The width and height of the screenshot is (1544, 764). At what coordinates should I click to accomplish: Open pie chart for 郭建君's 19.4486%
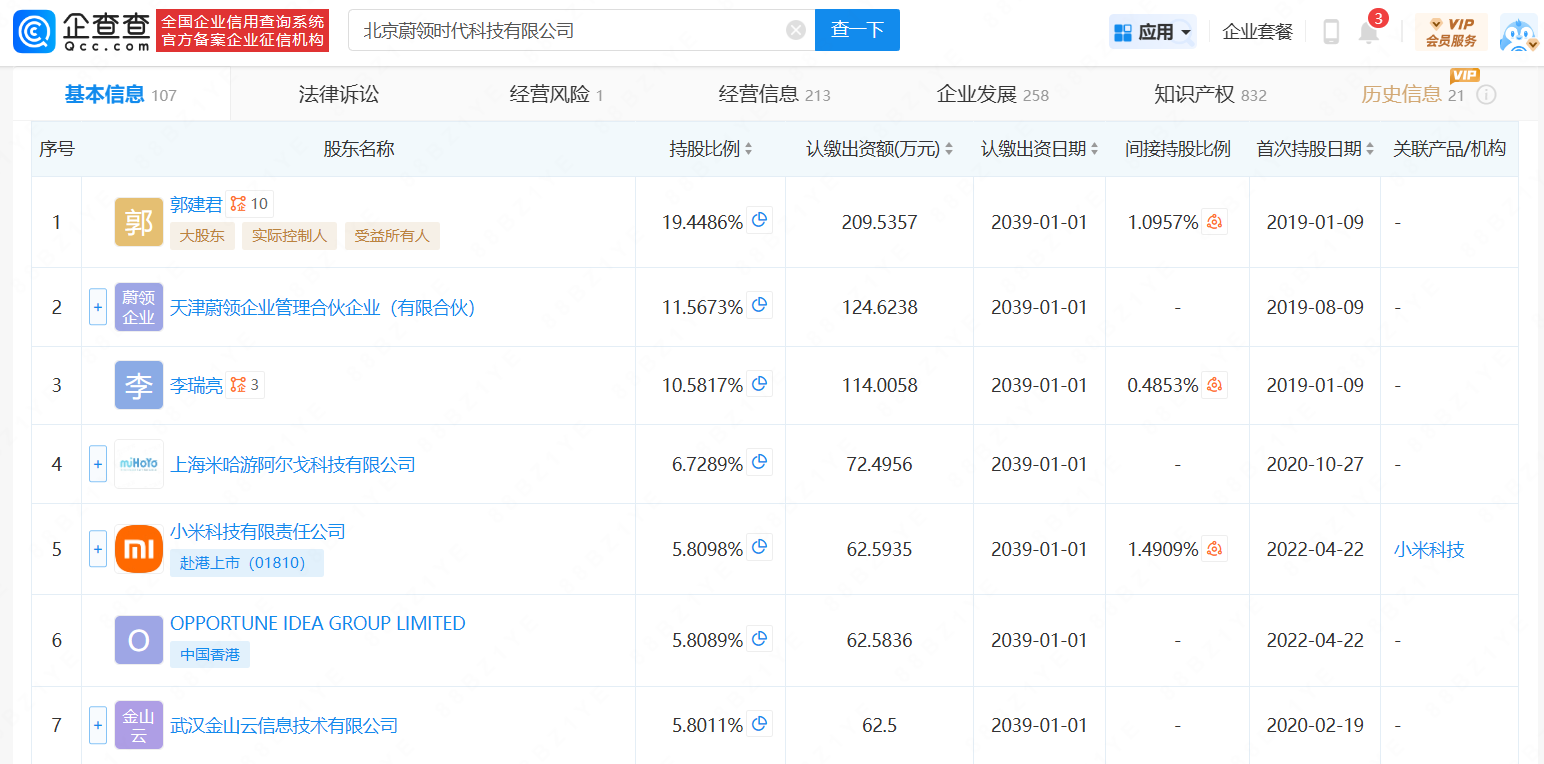pyautogui.click(x=760, y=220)
